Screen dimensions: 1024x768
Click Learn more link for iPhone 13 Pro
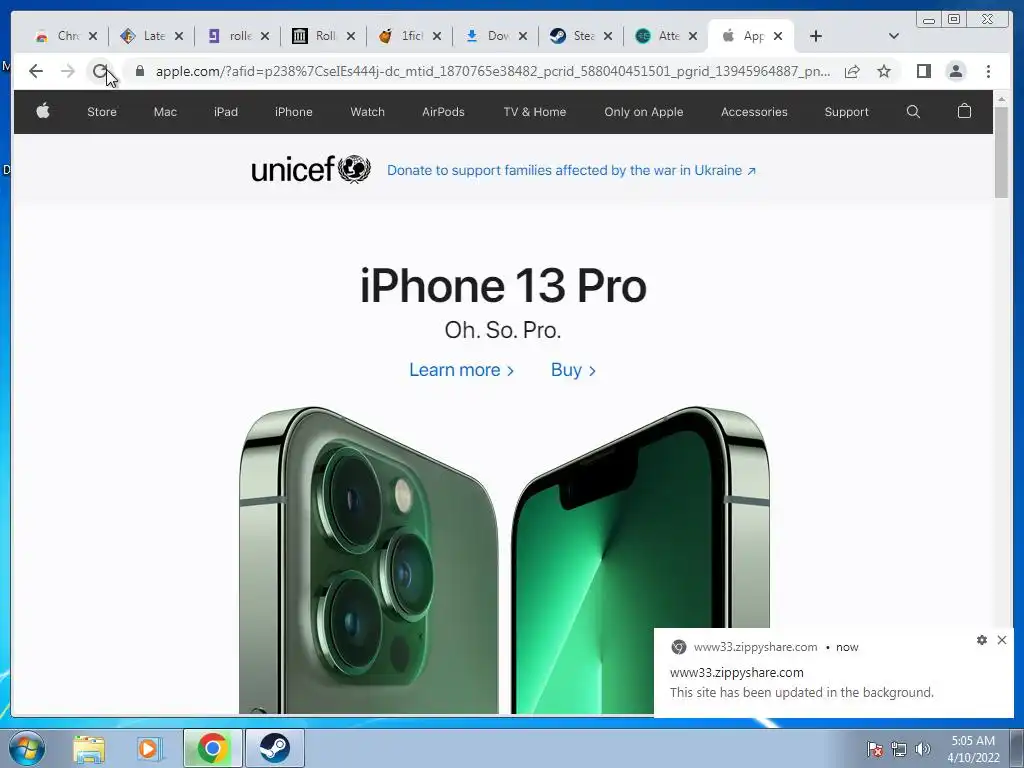pos(461,370)
